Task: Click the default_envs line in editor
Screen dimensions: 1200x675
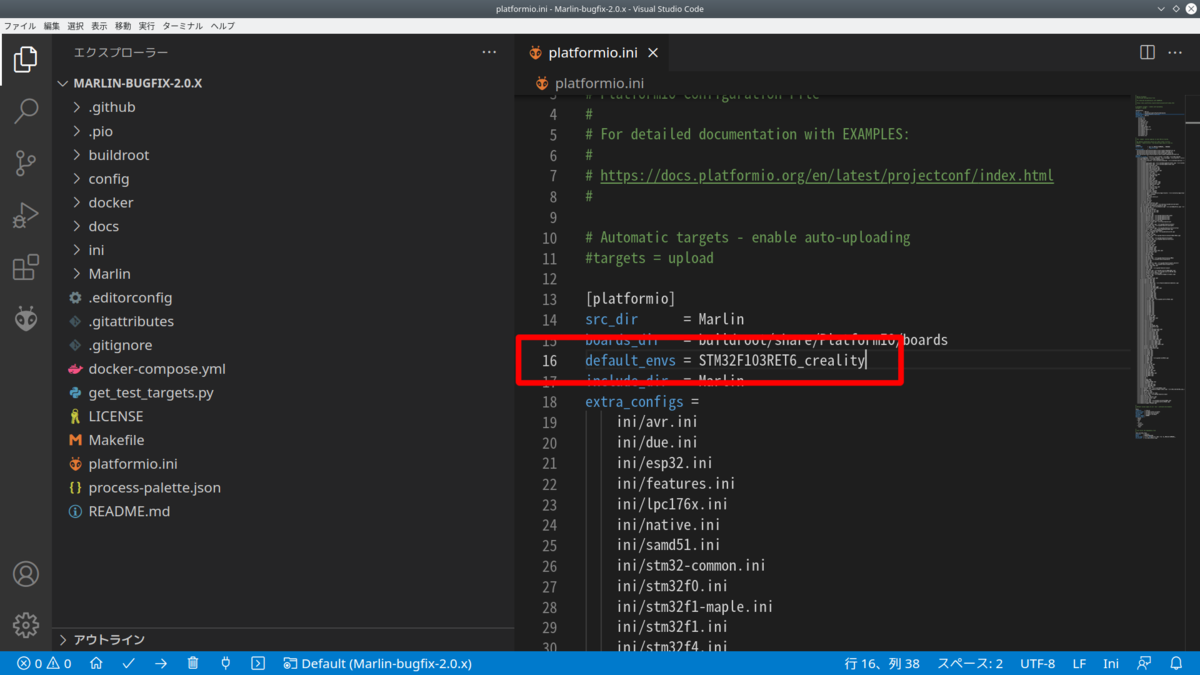Action: pos(725,360)
